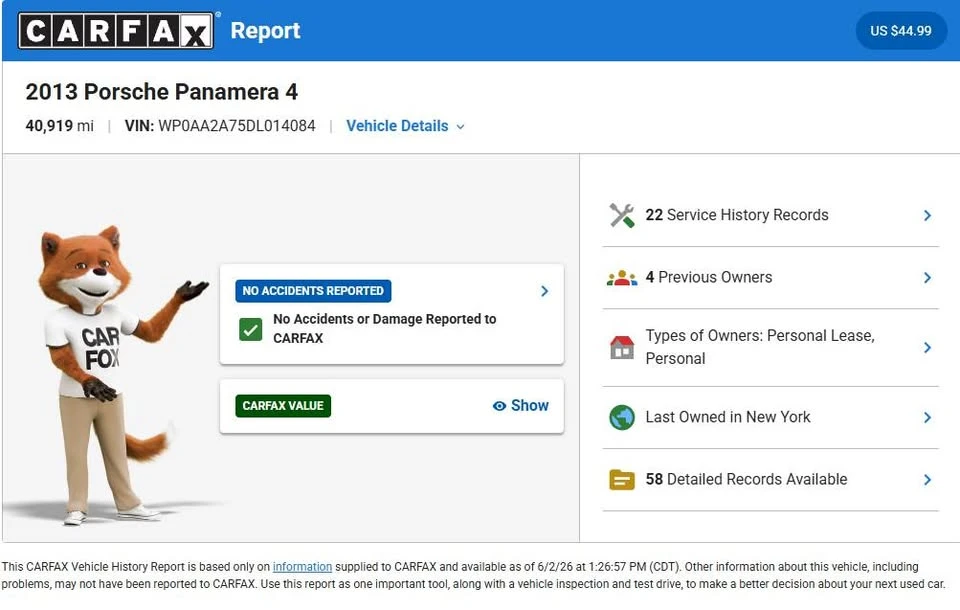960x610 pixels.
Task: Click 'No Accidents or Damage Reported to CARFAX' text
Action: coord(384,328)
